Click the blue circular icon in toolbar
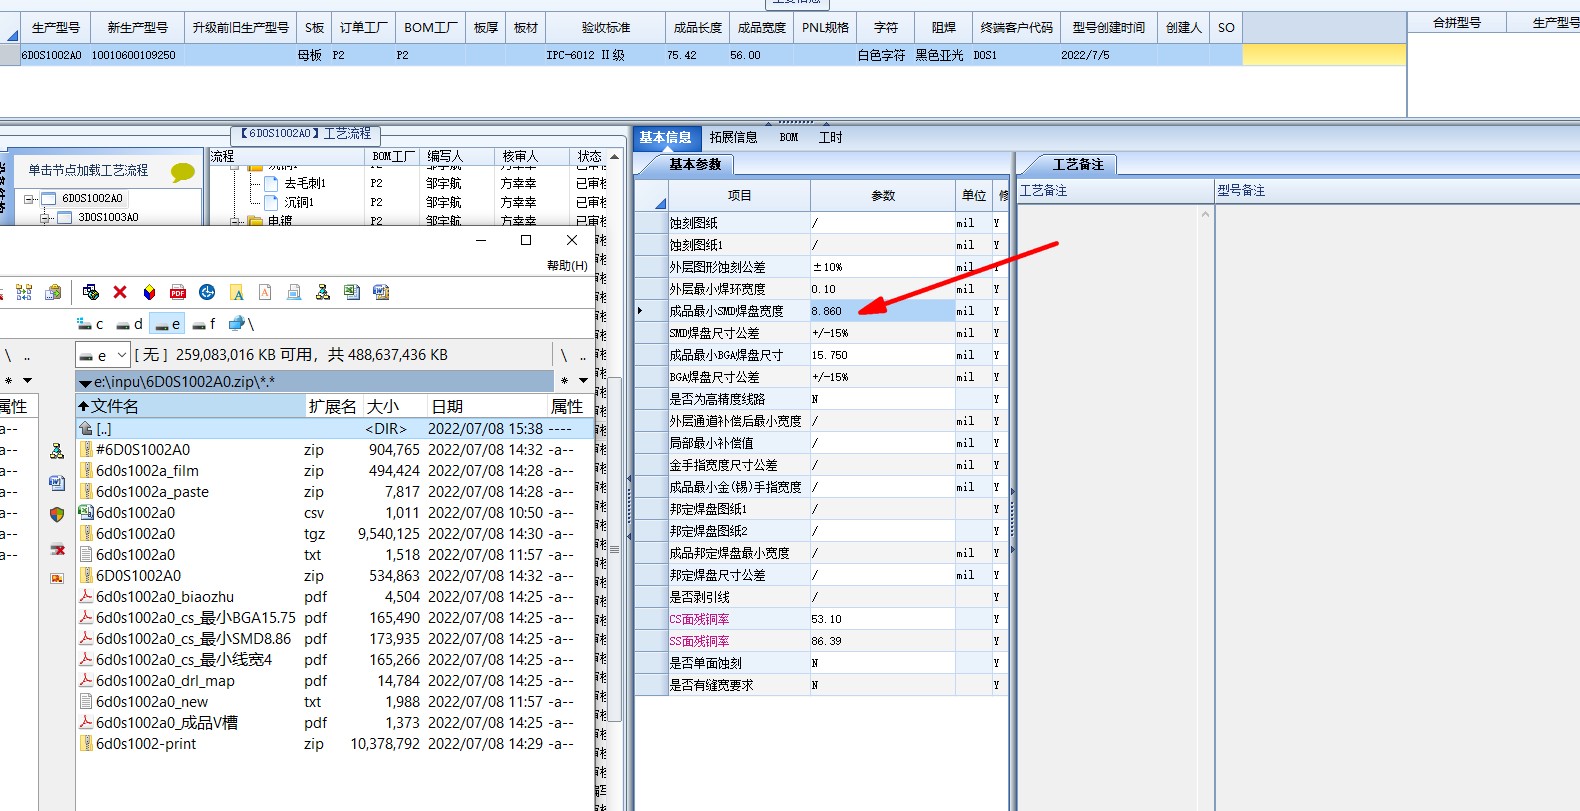The width and height of the screenshot is (1580, 811). pos(207,292)
